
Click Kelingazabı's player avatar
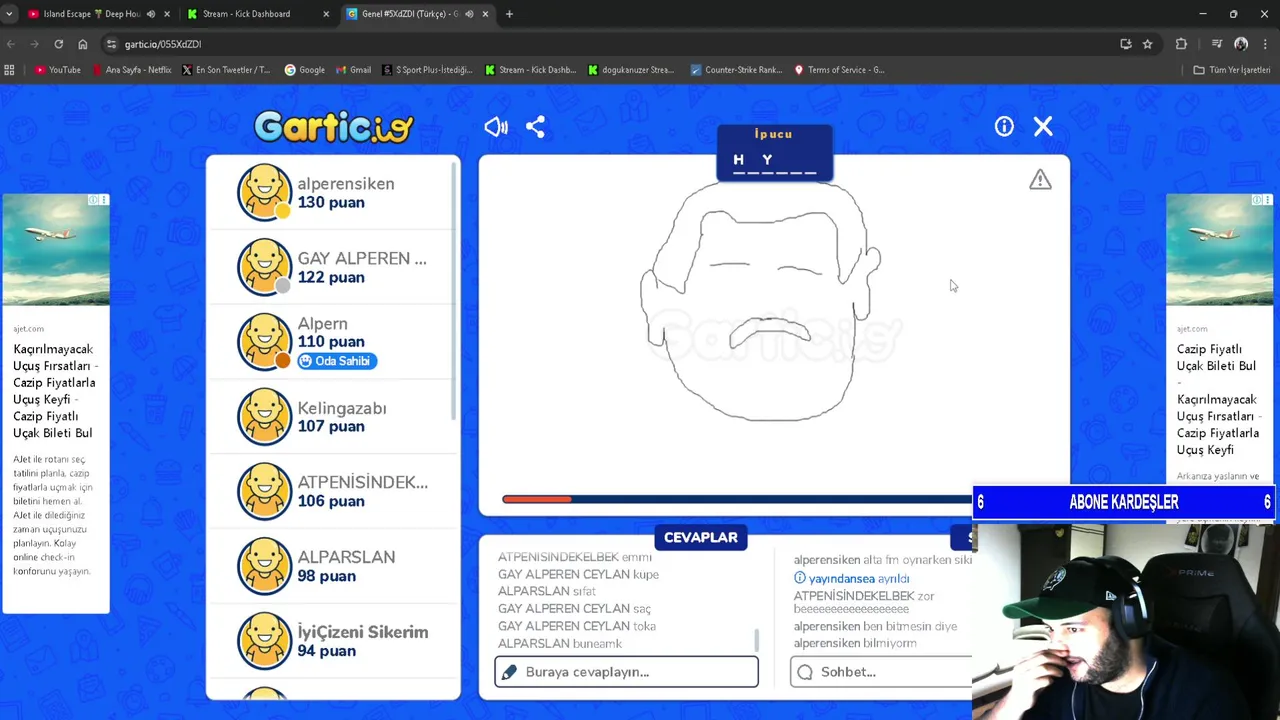[264, 416]
